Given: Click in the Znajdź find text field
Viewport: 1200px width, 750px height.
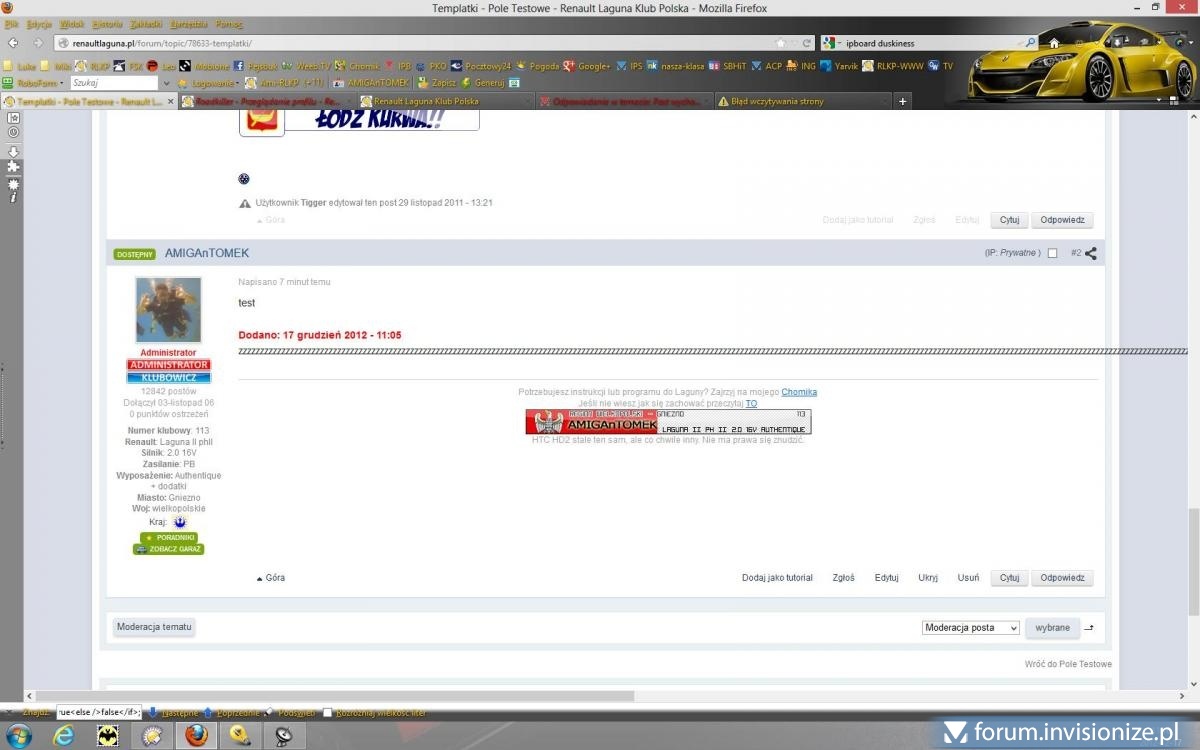Looking at the screenshot, I should click(99, 712).
